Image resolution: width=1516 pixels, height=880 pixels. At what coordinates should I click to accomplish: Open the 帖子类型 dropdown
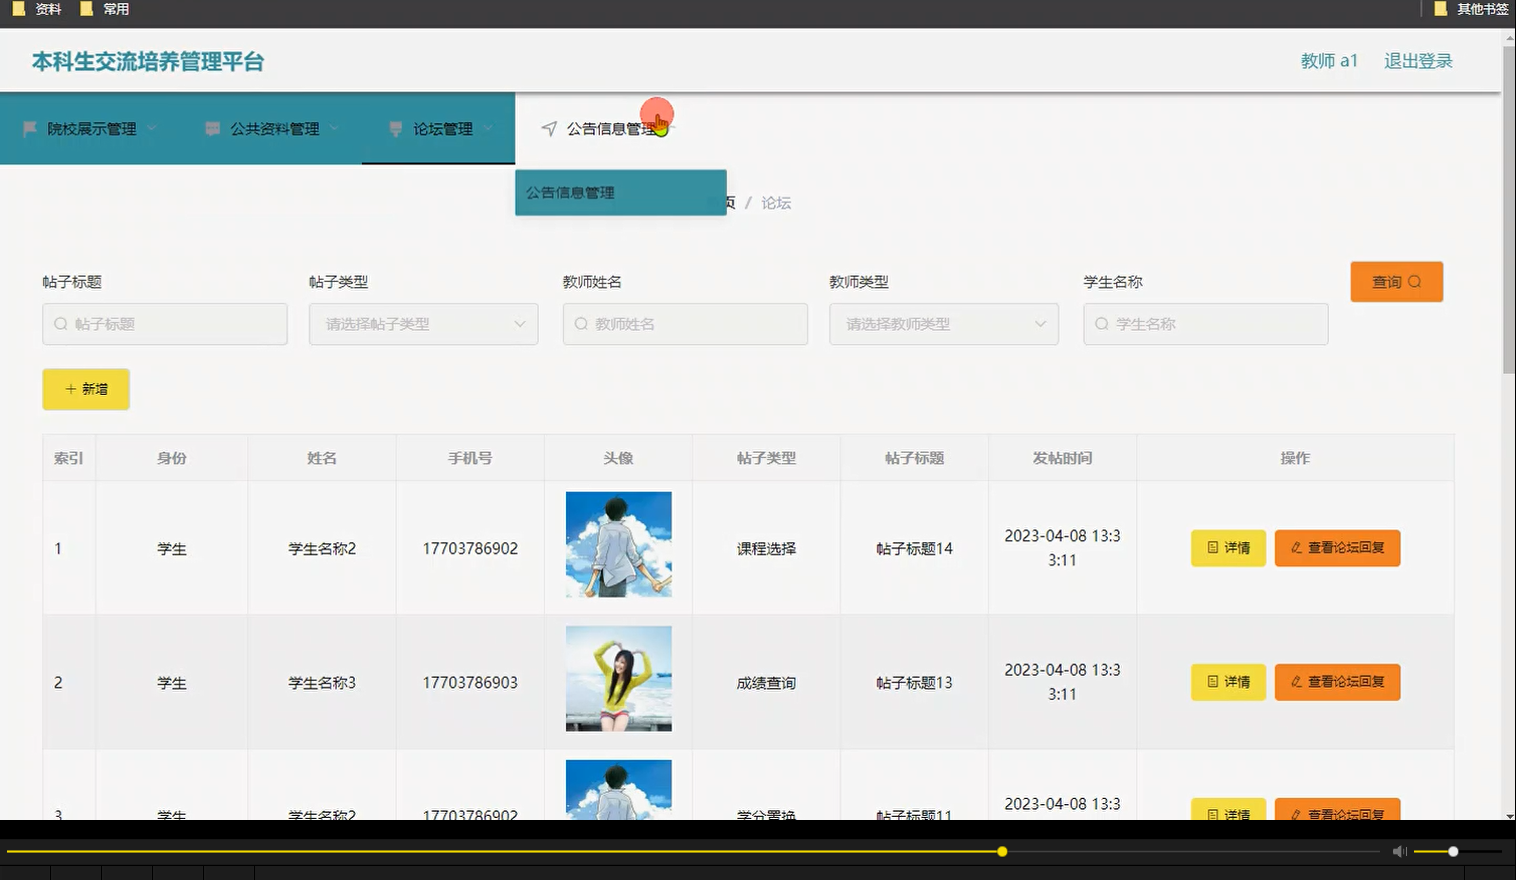tap(423, 324)
